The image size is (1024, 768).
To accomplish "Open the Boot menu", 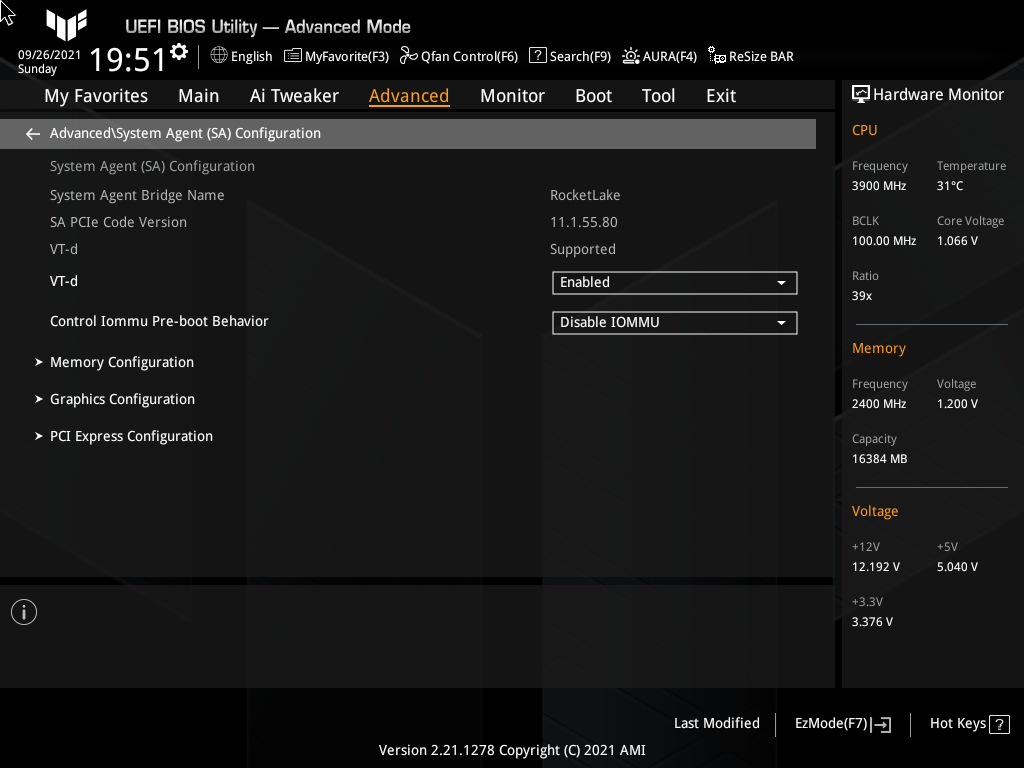I will (593, 95).
